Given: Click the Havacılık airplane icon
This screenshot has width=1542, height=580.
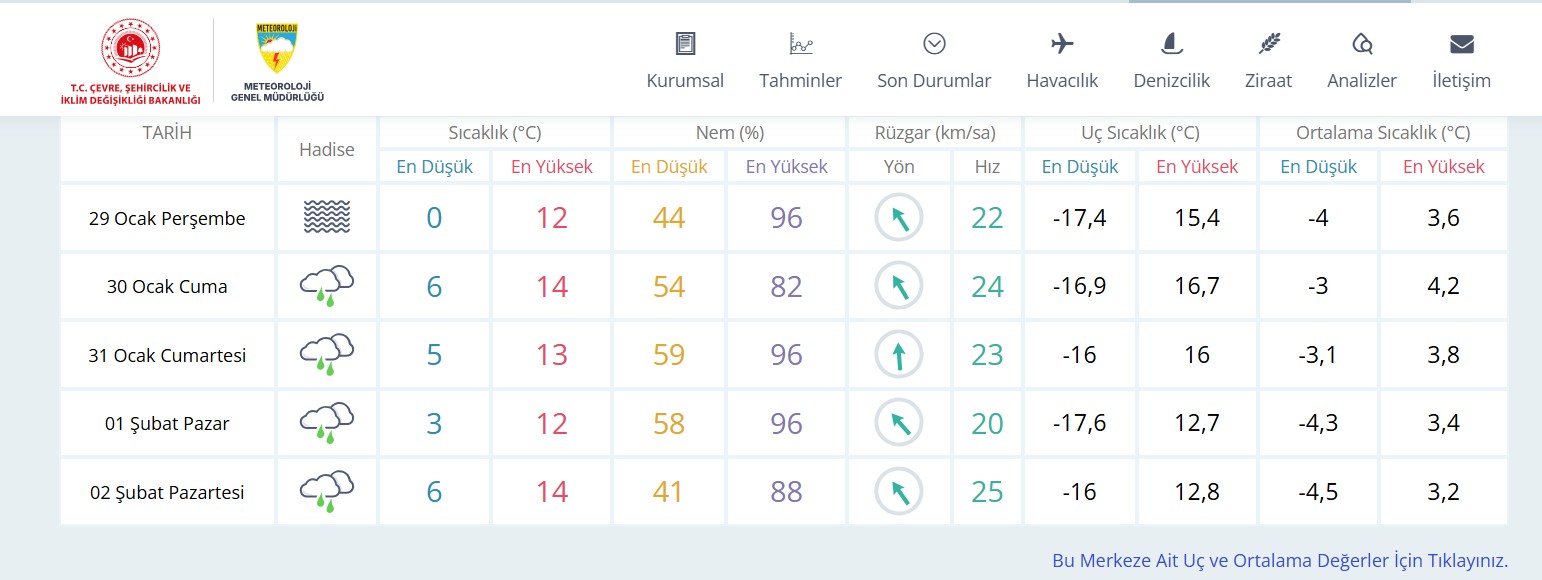Looking at the screenshot, I should (x=1062, y=43).
